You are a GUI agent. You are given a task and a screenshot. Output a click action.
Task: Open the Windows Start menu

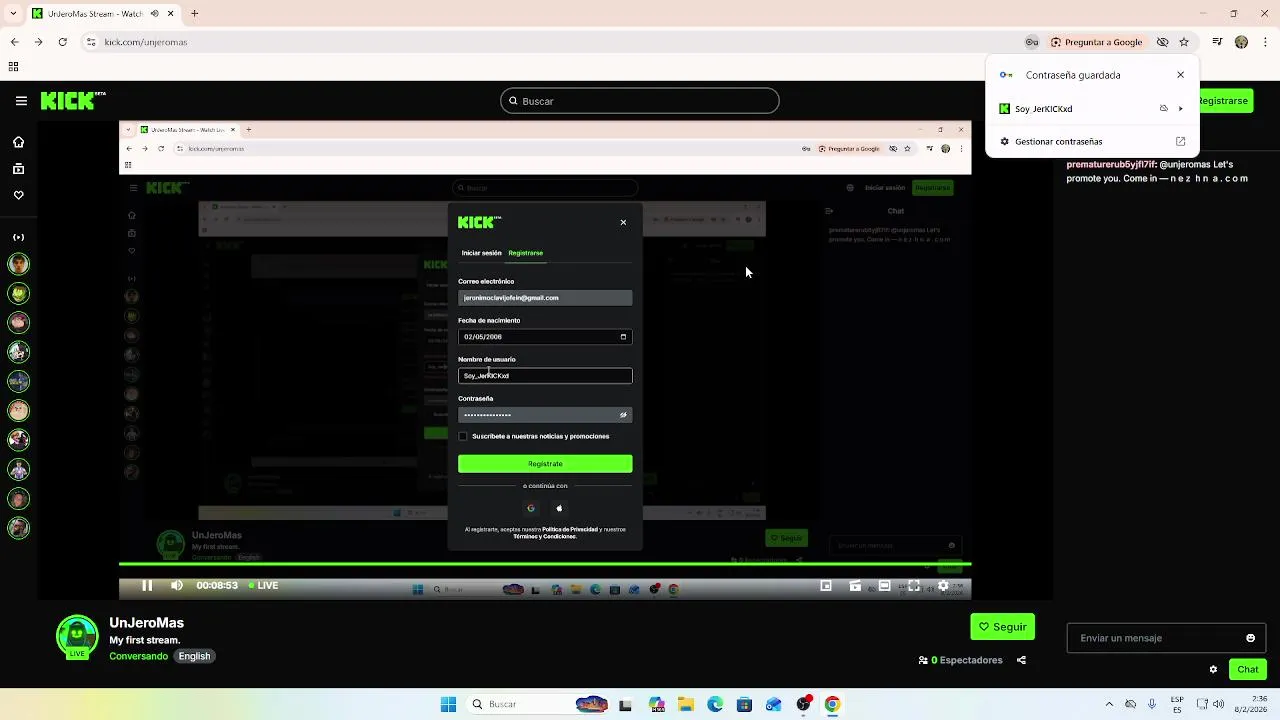coord(448,704)
